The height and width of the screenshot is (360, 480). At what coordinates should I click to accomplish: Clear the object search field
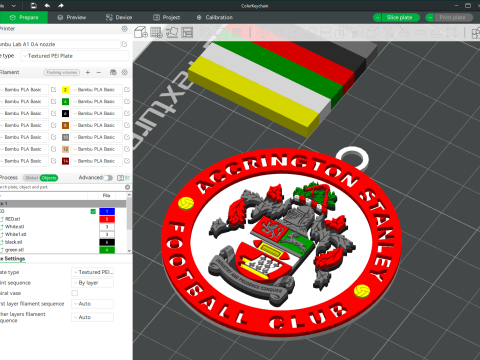tap(127, 187)
